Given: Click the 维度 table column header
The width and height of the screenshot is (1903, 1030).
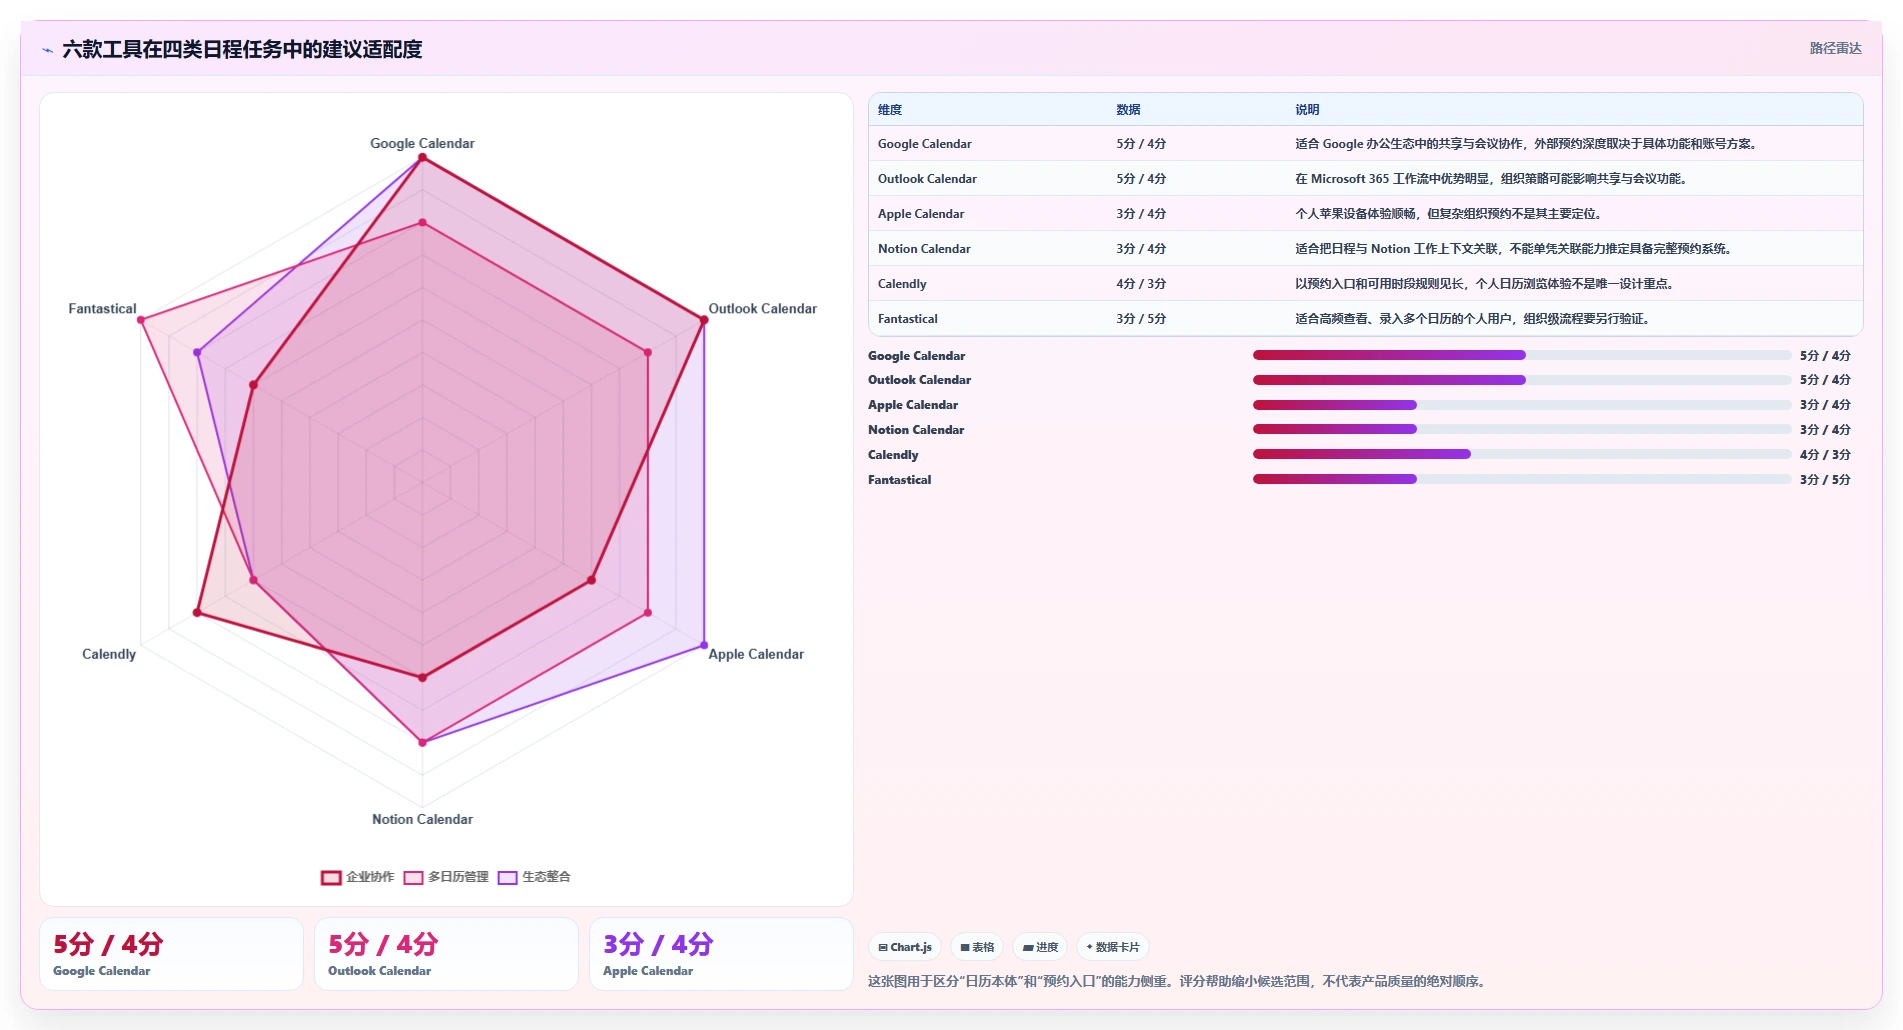Looking at the screenshot, I should click(890, 110).
